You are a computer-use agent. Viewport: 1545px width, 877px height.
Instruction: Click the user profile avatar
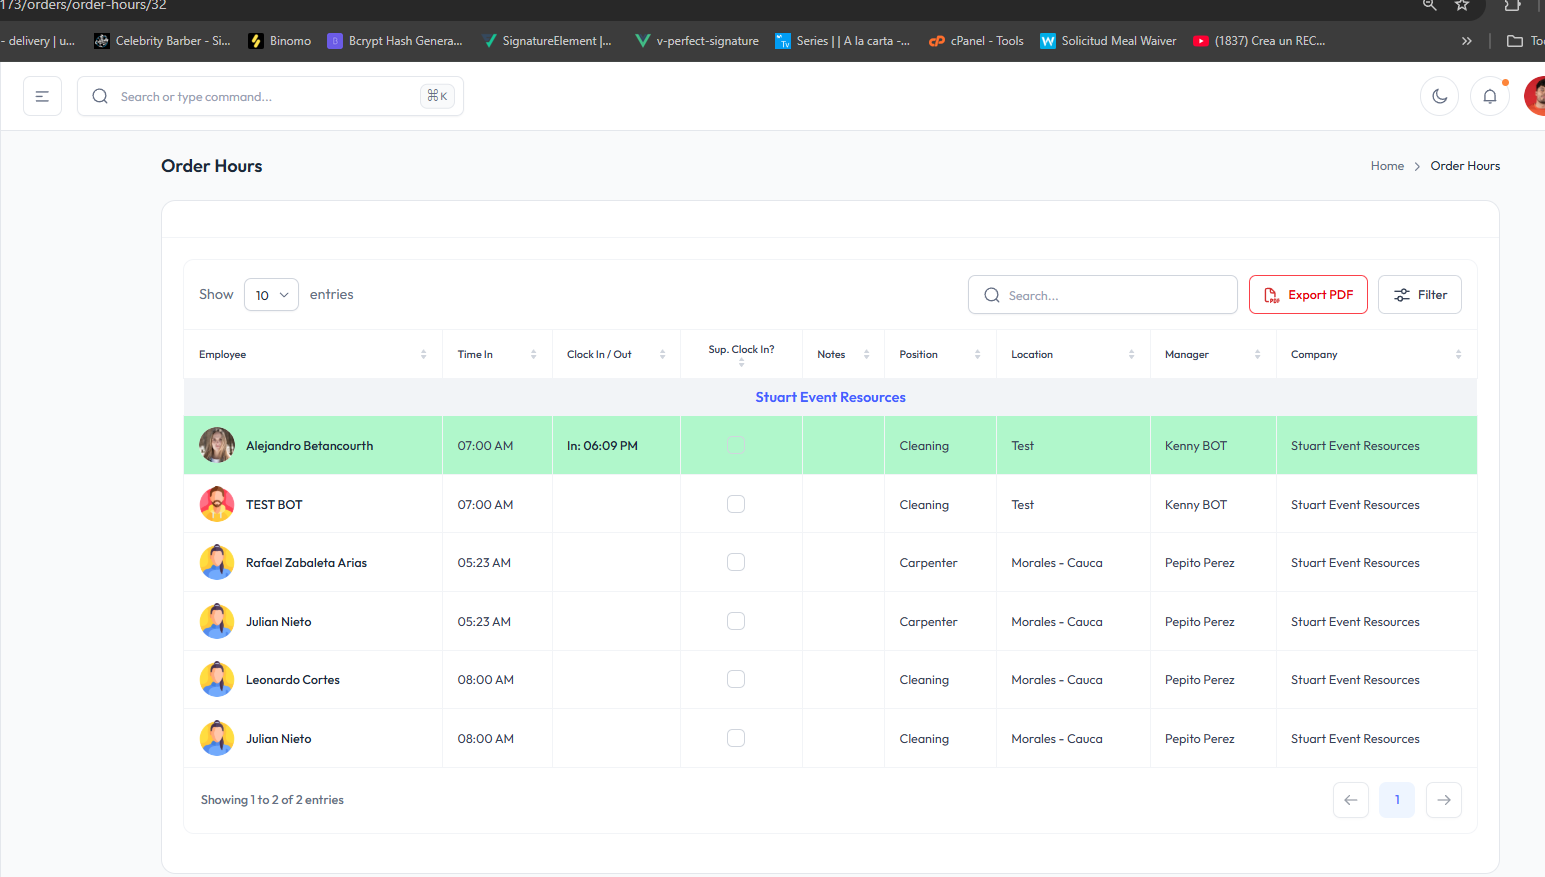(x=1536, y=96)
